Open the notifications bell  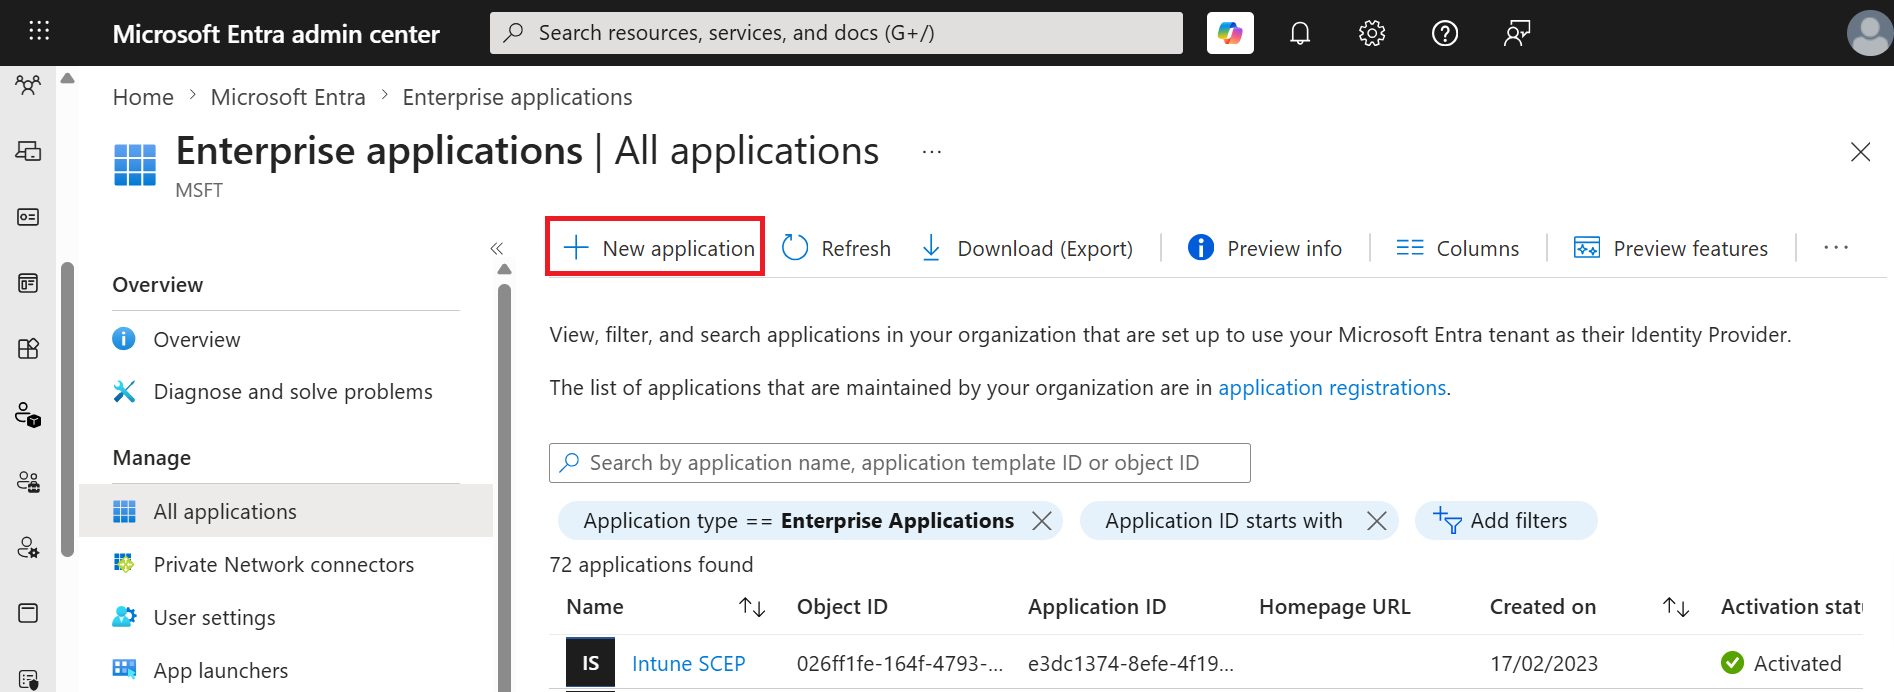[1300, 33]
